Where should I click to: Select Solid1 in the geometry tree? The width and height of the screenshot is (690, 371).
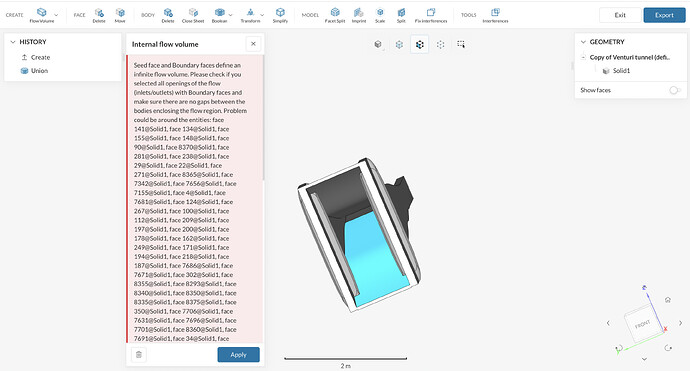point(621,70)
